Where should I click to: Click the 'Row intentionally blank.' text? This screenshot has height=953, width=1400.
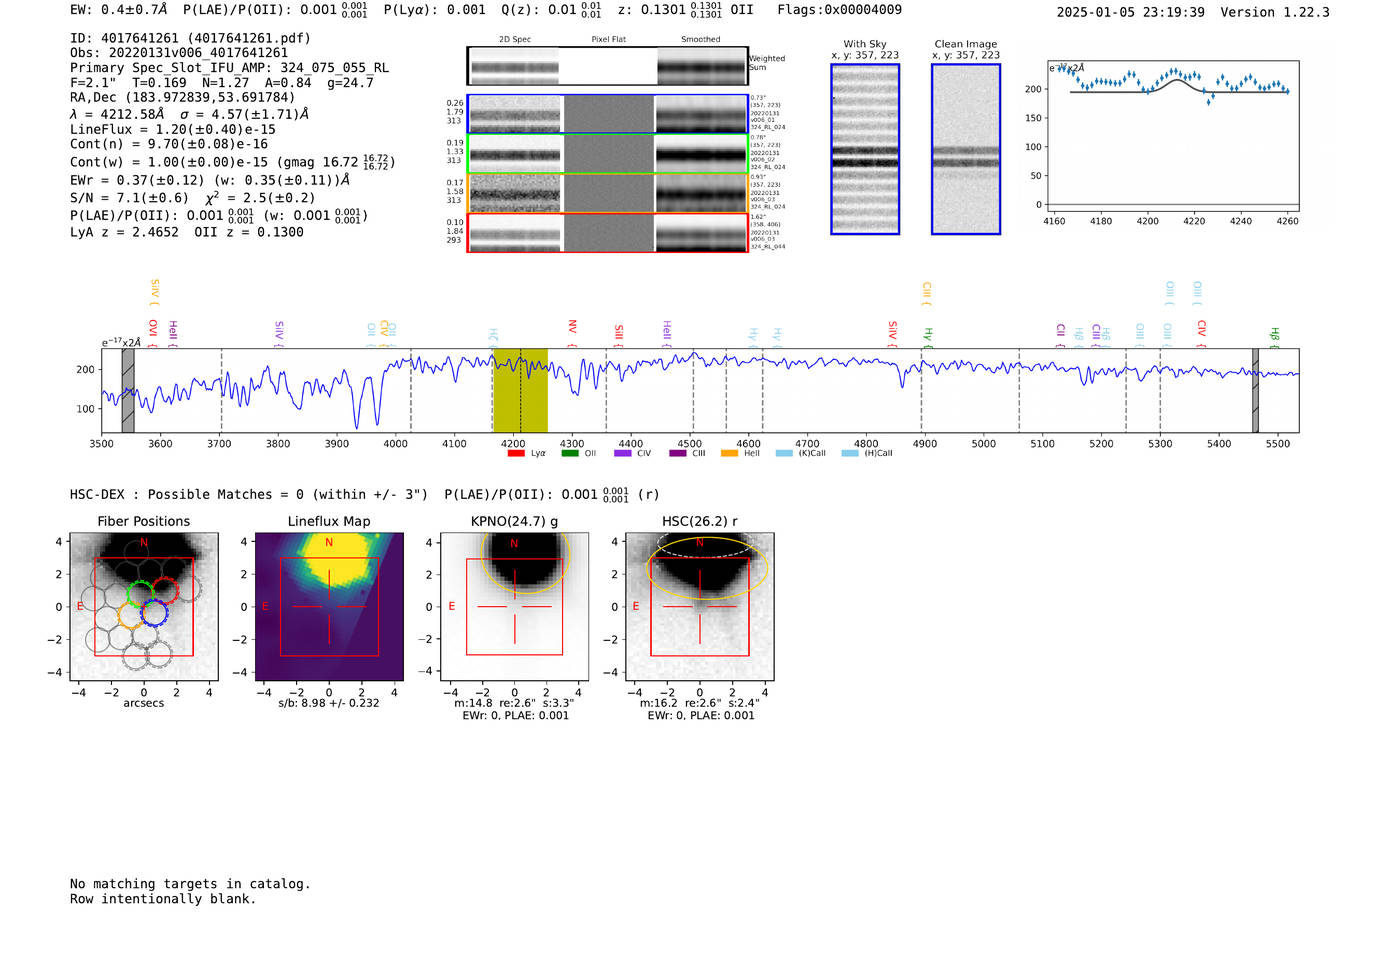pyautogui.click(x=163, y=899)
